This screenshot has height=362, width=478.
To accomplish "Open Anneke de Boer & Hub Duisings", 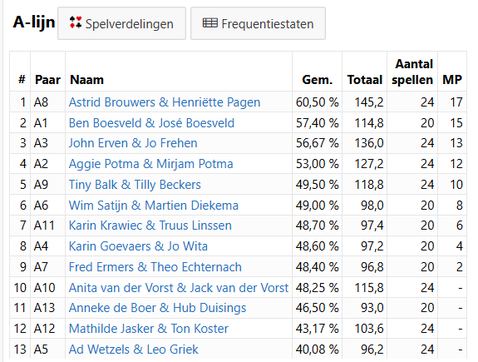I will coord(157,308).
